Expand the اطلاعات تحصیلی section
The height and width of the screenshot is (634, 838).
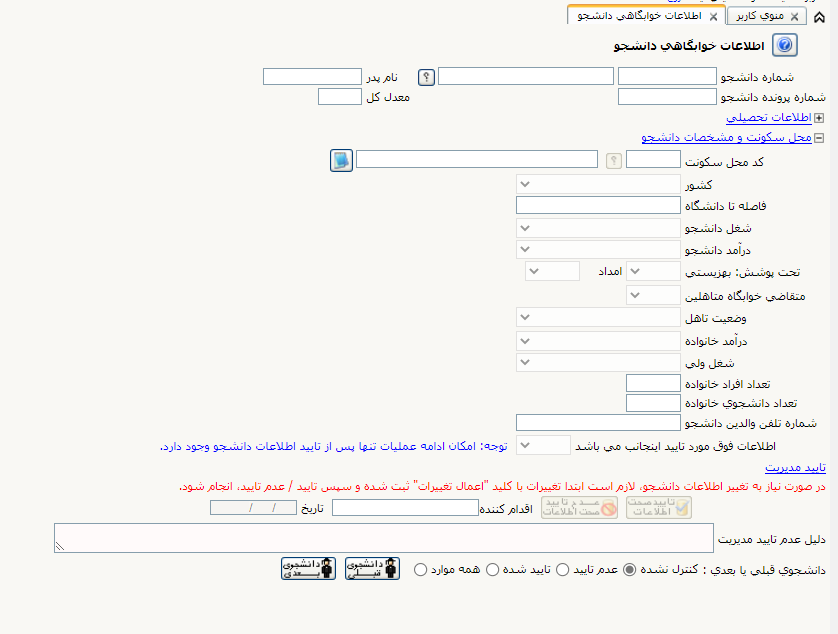[x=818, y=118]
